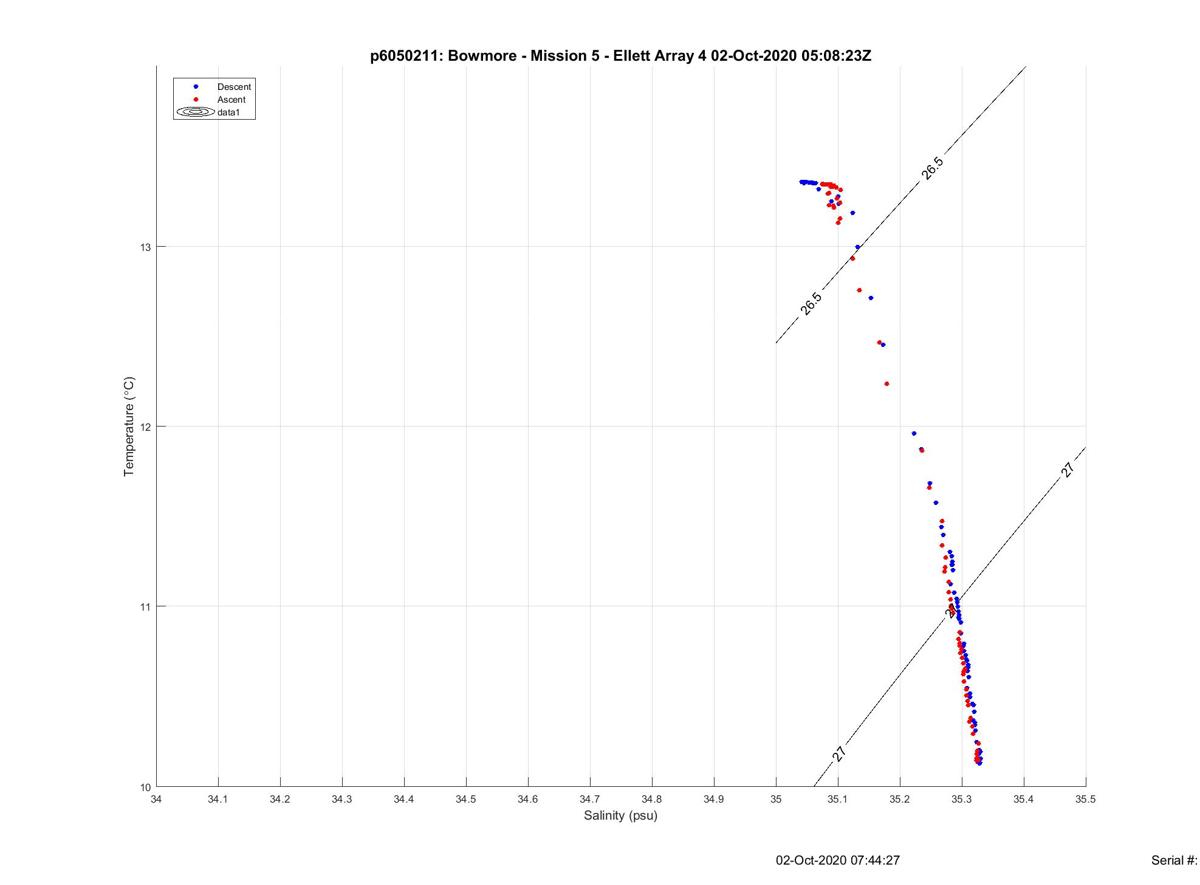Image resolution: width=1200 pixels, height=885 pixels.
Task: Click the x-axis tick label '34.9'
Action: click(x=714, y=800)
